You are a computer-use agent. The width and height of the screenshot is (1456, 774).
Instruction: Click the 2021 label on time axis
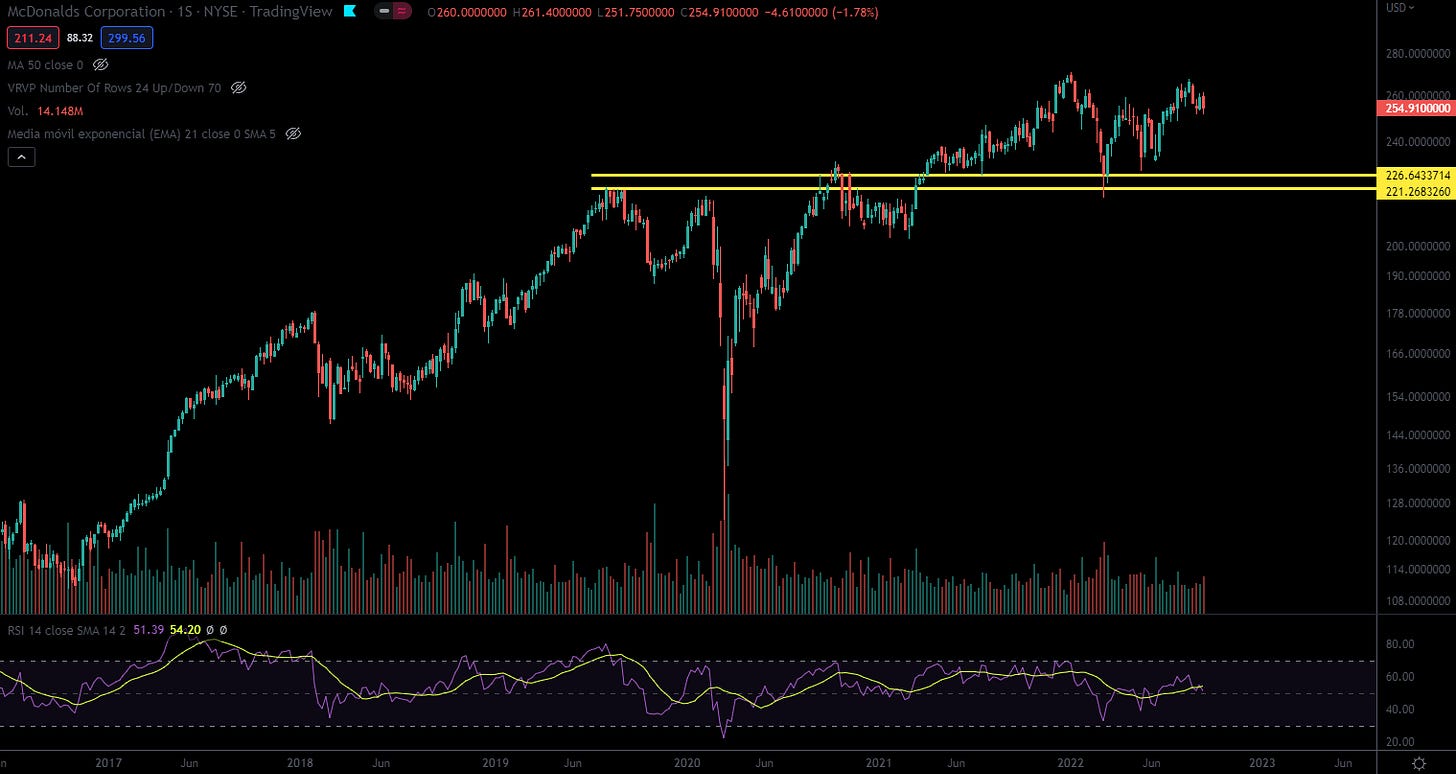[878, 762]
